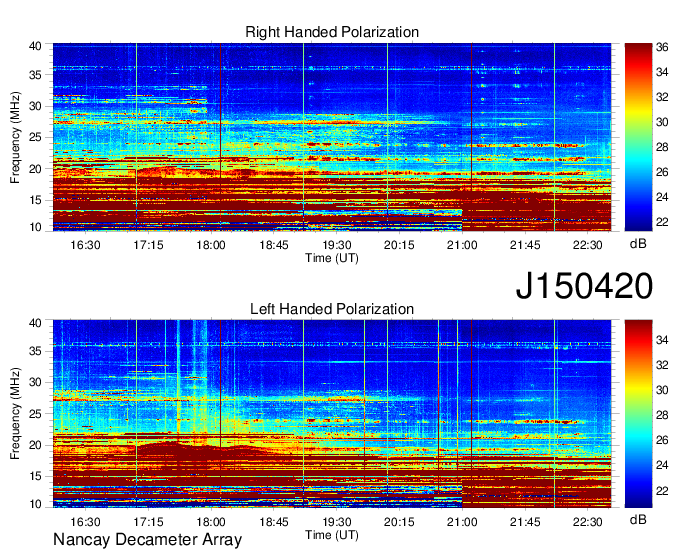Click the Left Handed Polarization spectrogram
This screenshot has width=680, height=552.
(x=332, y=414)
